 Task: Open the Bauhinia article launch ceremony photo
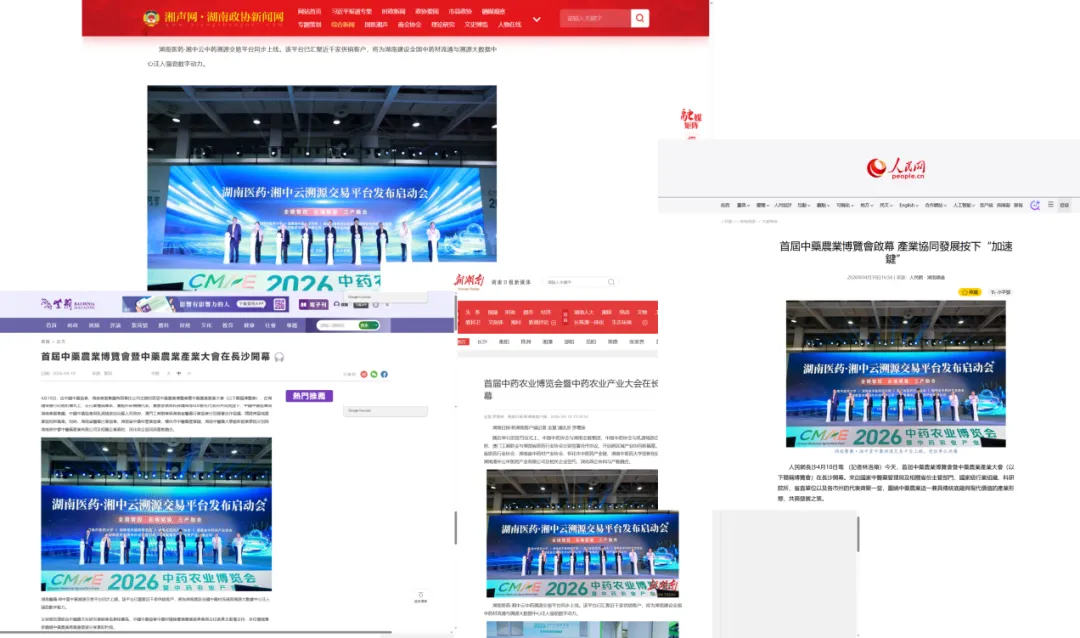(x=156, y=514)
